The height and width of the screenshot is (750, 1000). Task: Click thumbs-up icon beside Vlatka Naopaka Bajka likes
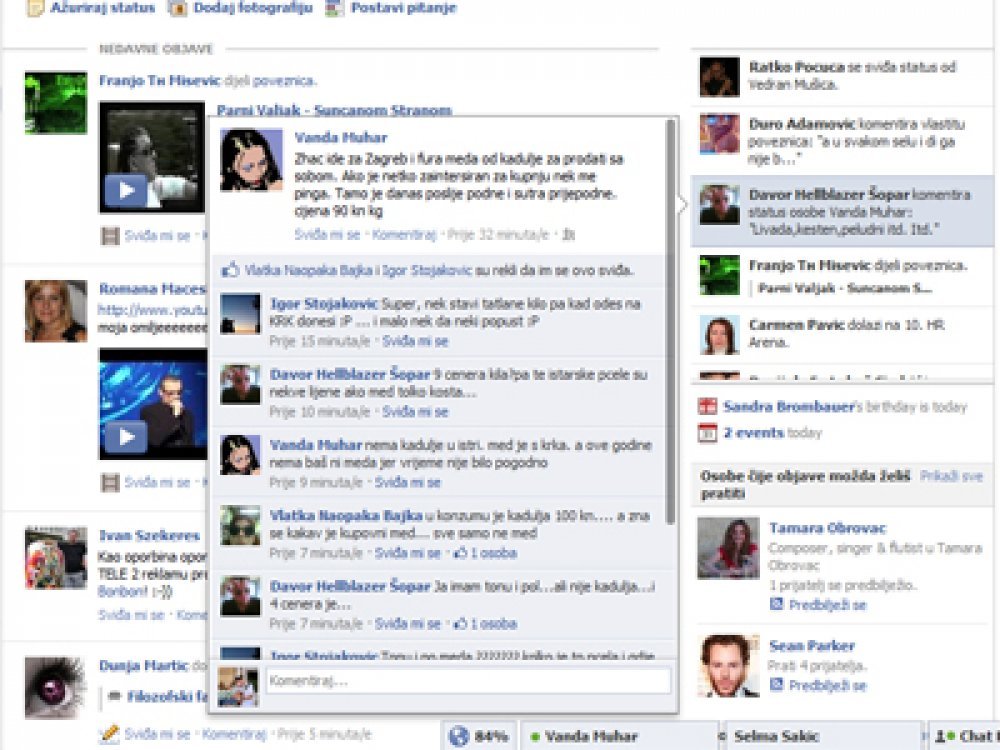coord(230,270)
